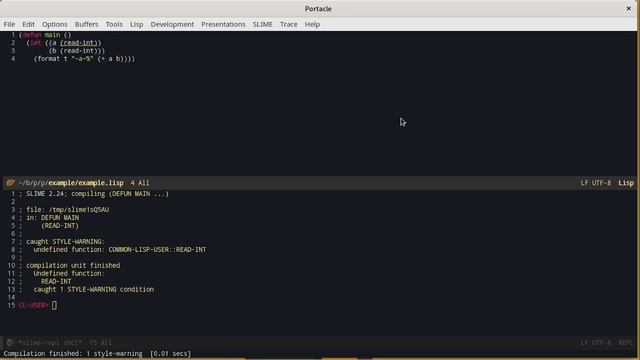Click 'Compilation finished' echo area message
The image size is (640, 360).
coord(97,353)
